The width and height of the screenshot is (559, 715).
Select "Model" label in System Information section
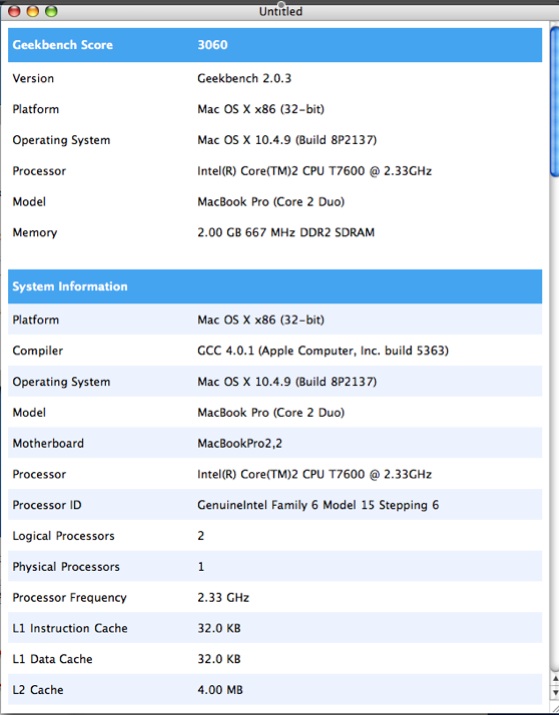[x=29, y=412]
